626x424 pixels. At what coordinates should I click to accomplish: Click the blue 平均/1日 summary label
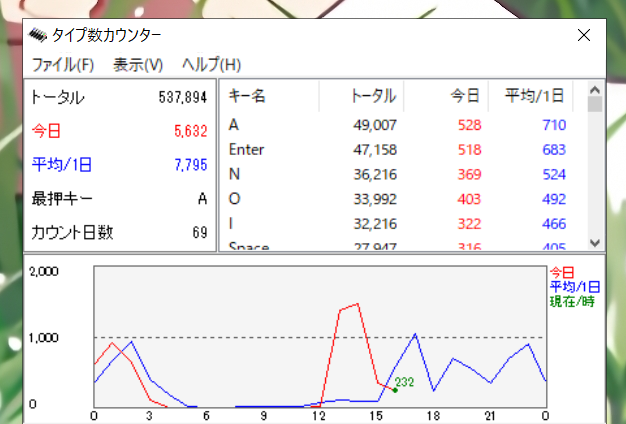61,165
